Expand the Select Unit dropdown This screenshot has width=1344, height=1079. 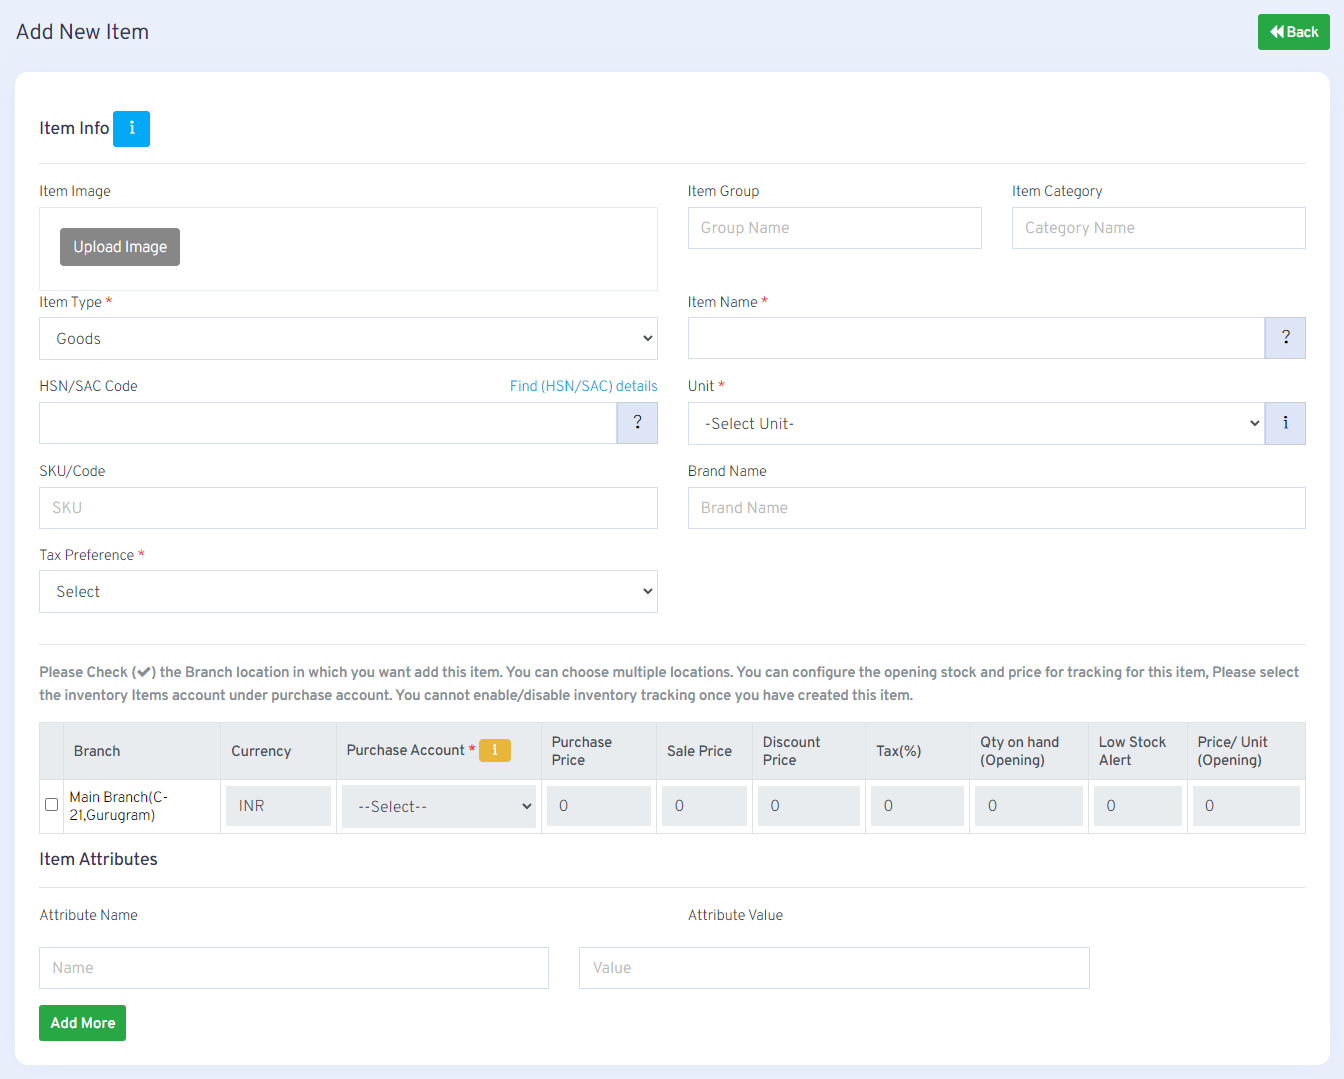(976, 424)
